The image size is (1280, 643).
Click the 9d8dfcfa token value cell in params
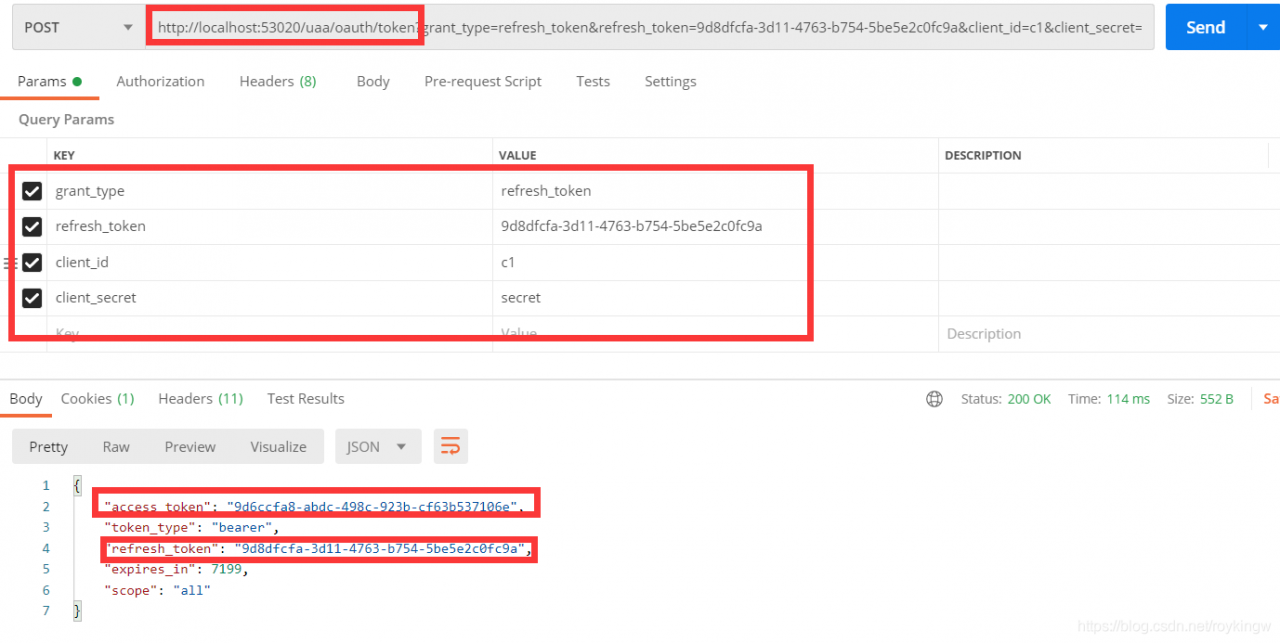click(x=716, y=226)
